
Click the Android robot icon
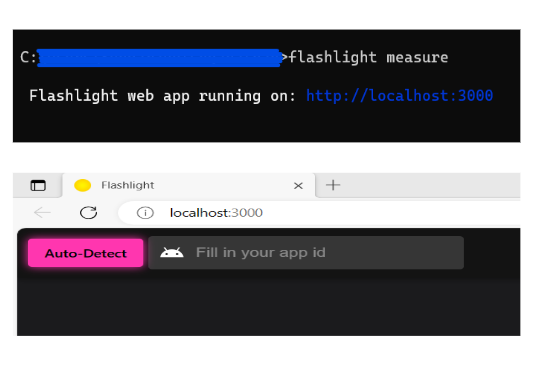[172, 253]
